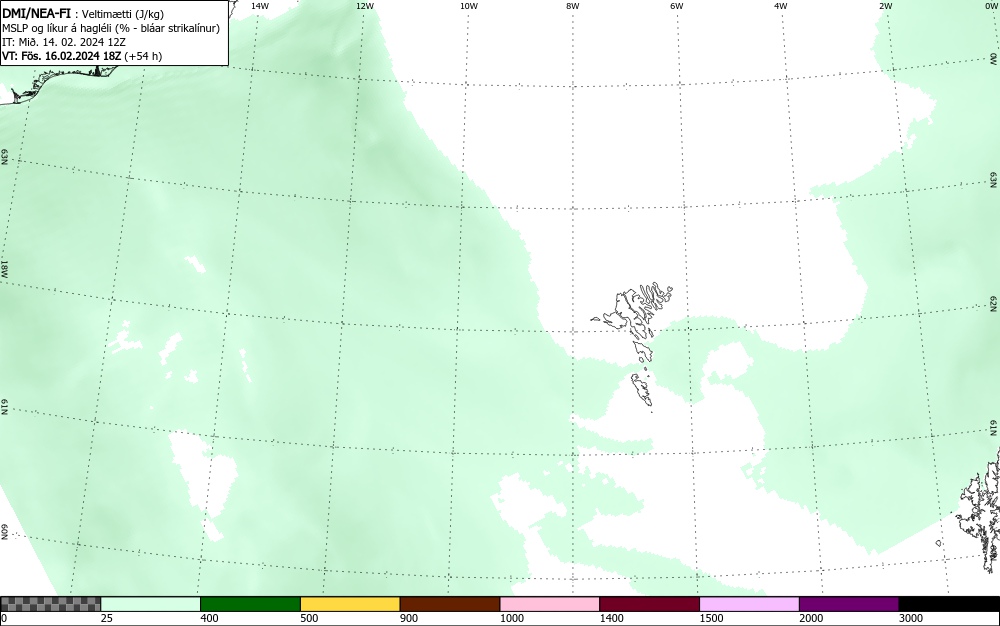Screen dimensions: 1000x626
Task: Click the "VT: Fös. 16.02.2024 18Z (+54 h)" line
Action: pos(82,56)
